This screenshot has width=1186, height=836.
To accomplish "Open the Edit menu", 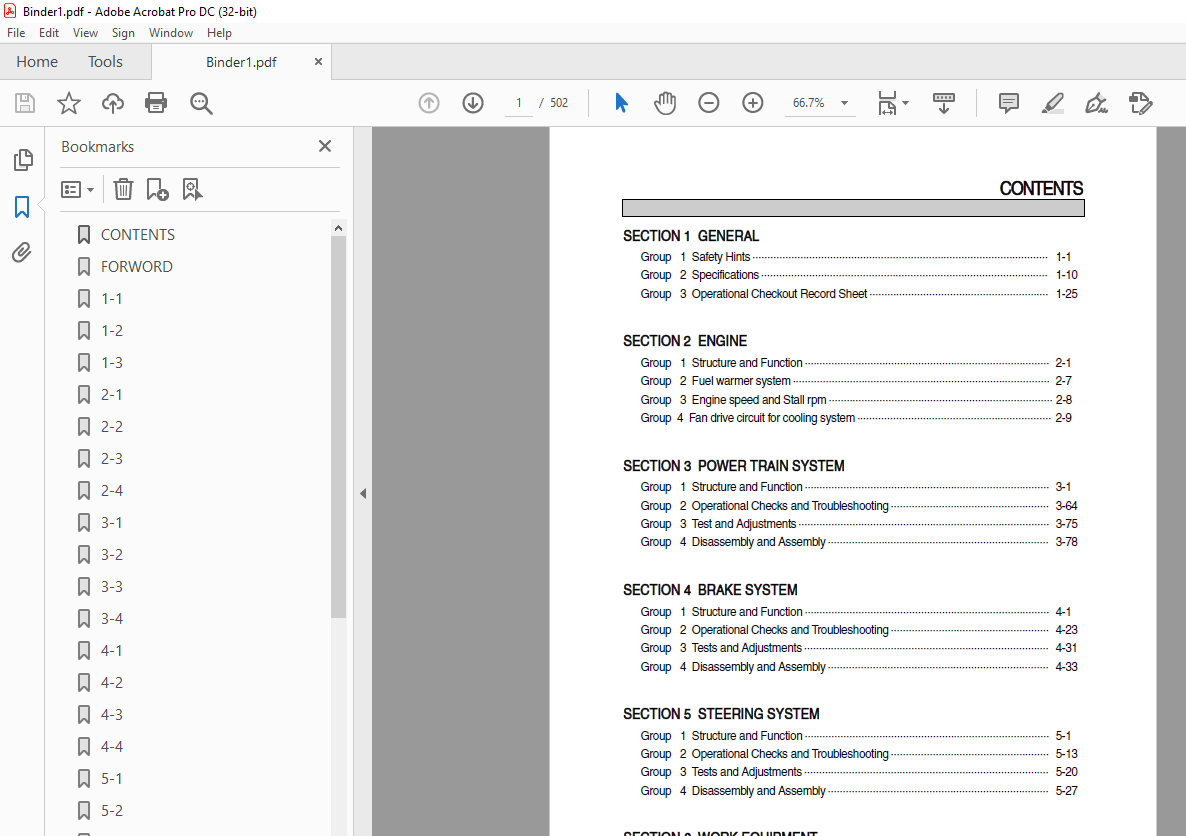I will (x=48, y=33).
